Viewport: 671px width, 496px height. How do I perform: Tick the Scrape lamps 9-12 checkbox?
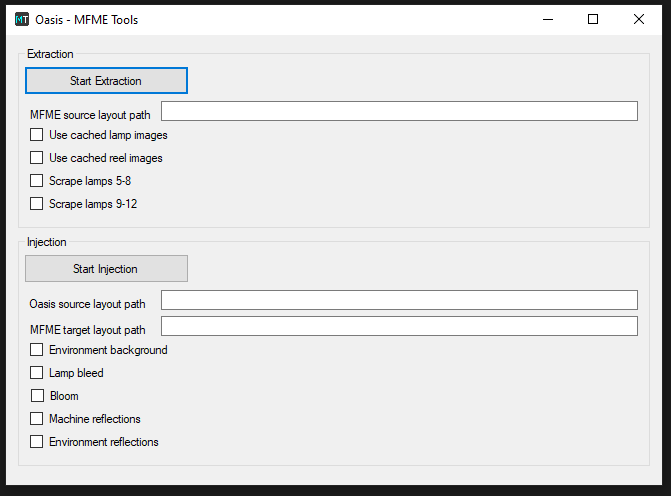(x=36, y=203)
